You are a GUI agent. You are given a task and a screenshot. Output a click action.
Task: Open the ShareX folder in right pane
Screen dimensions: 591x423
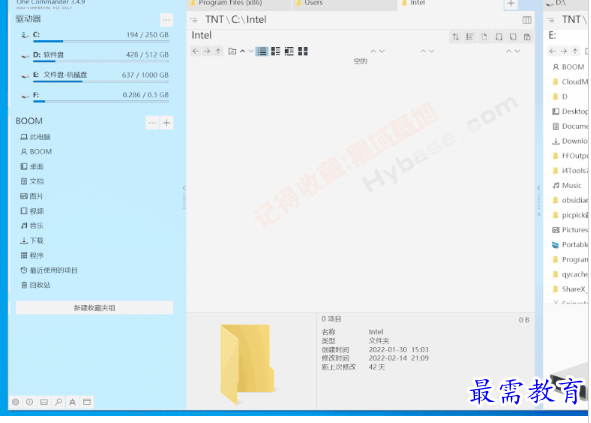click(x=570, y=289)
